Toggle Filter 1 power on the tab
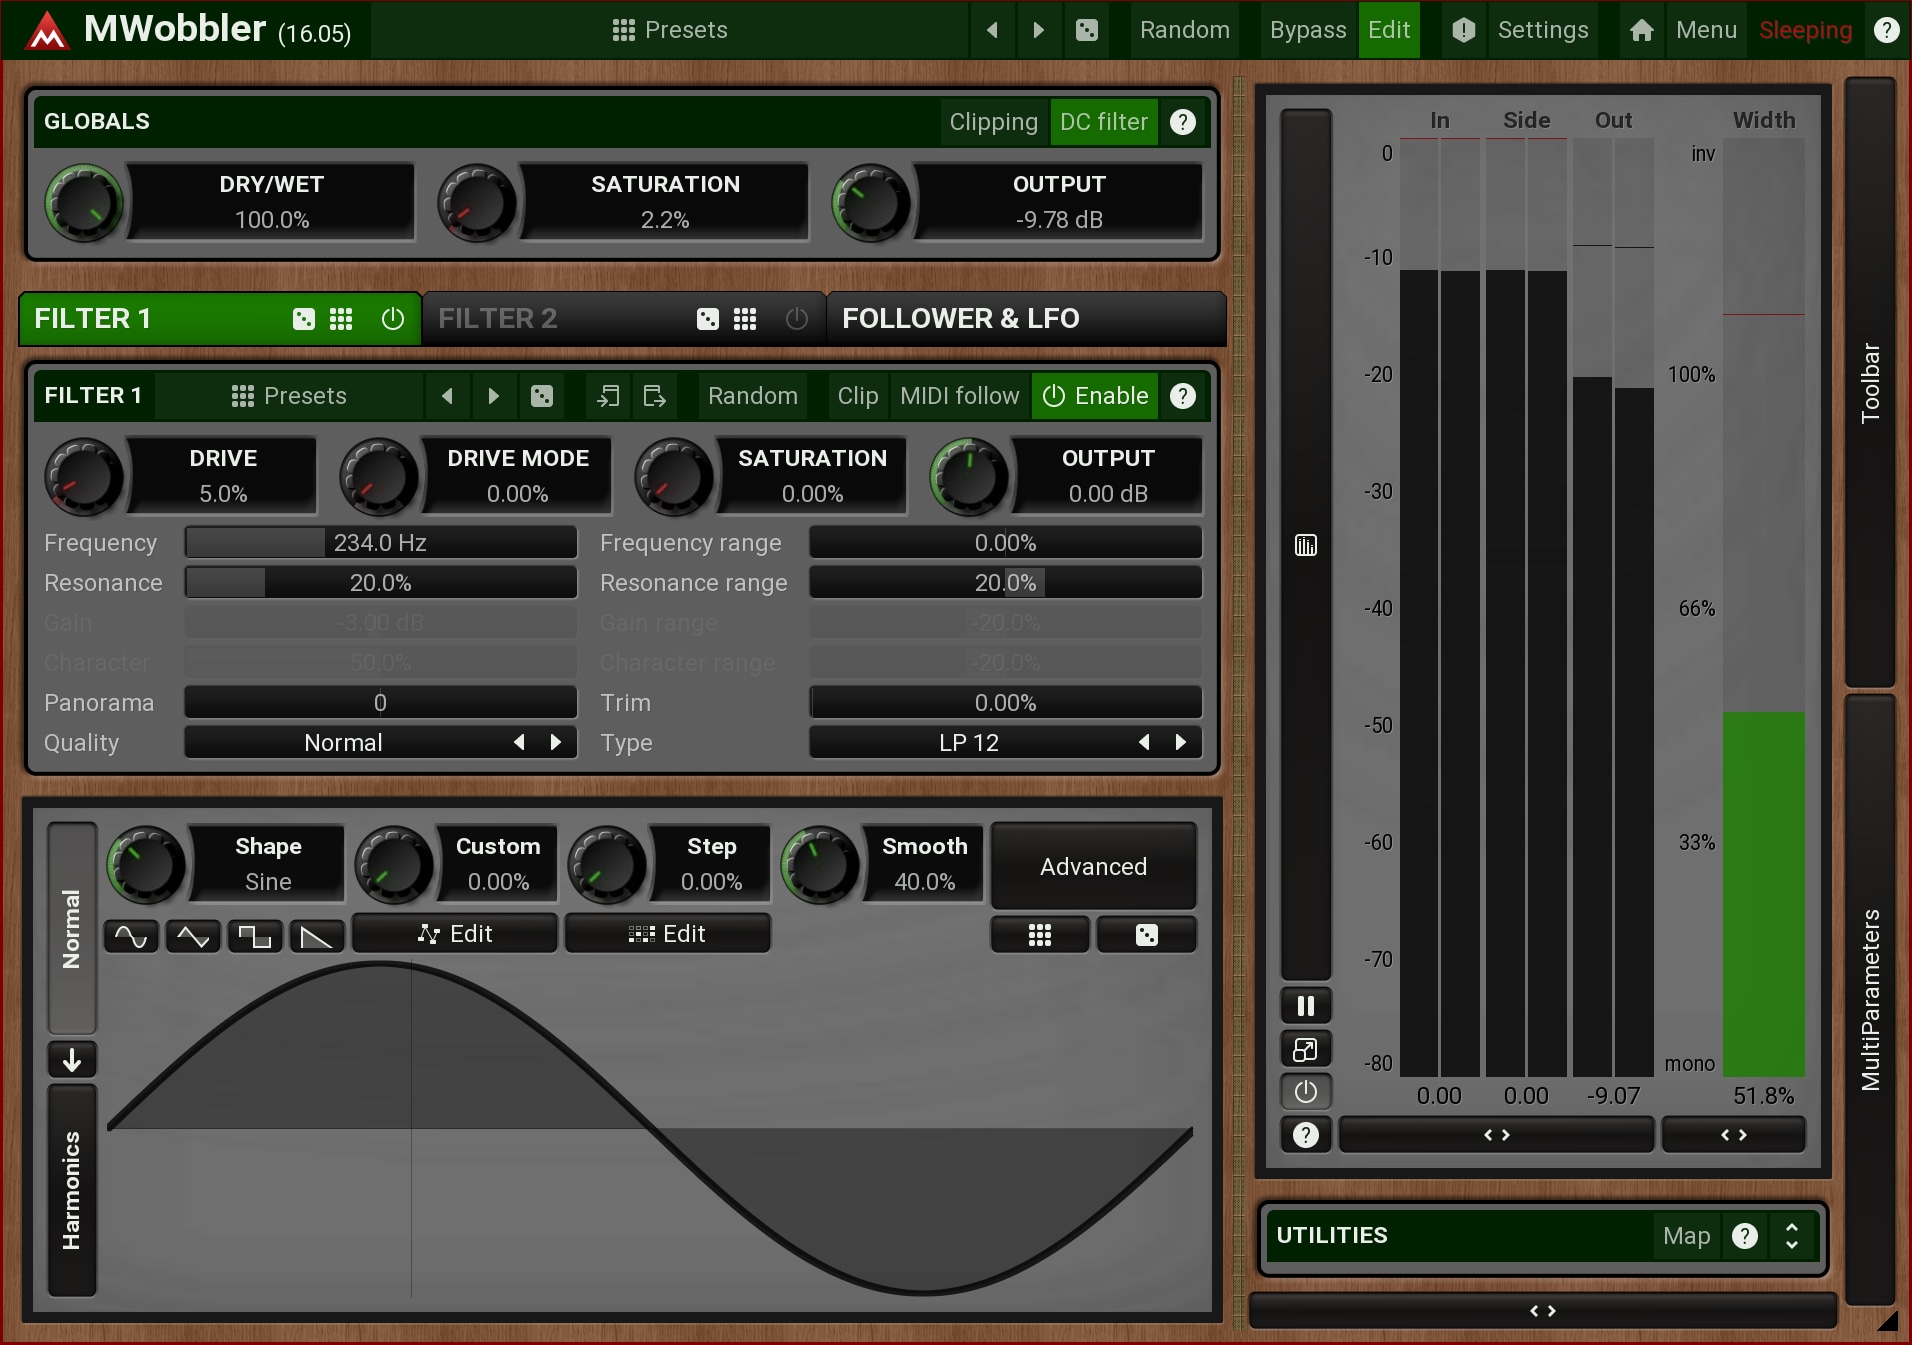This screenshot has width=1912, height=1345. tap(393, 319)
